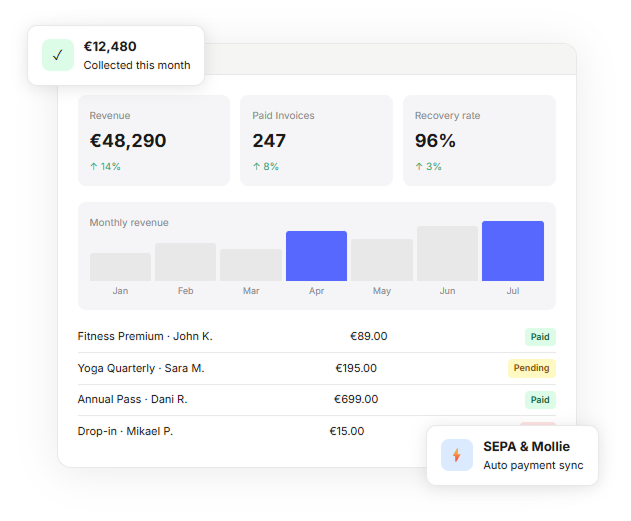Viewport: 631px width, 521px height.
Task: Open the Fitness Premium · John K. row
Action: (145, 337)
